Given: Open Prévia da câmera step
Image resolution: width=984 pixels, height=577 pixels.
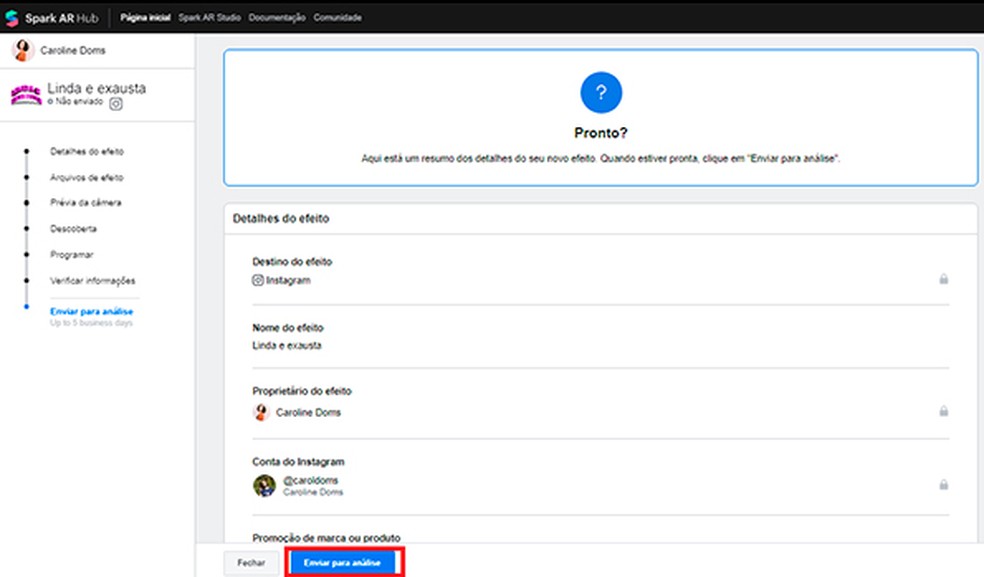Looking at the screenshot, I should click(x=86, y=203).
